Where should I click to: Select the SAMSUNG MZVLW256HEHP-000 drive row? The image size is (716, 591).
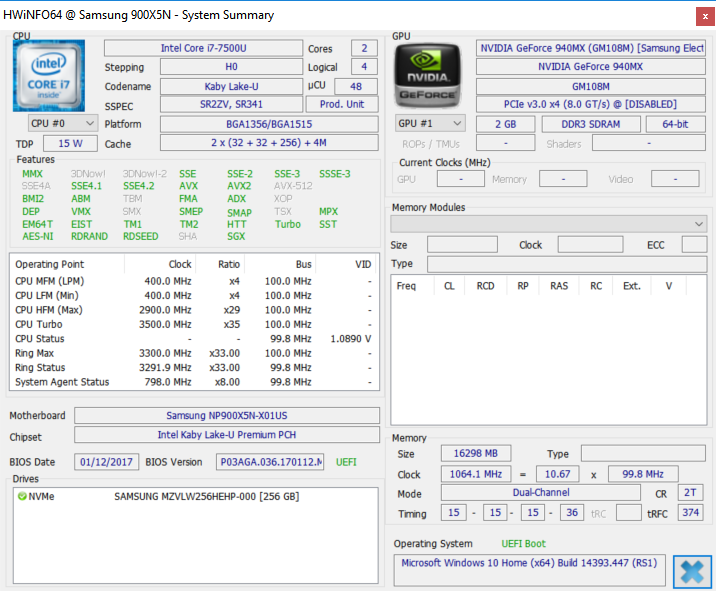pos(195,496)
